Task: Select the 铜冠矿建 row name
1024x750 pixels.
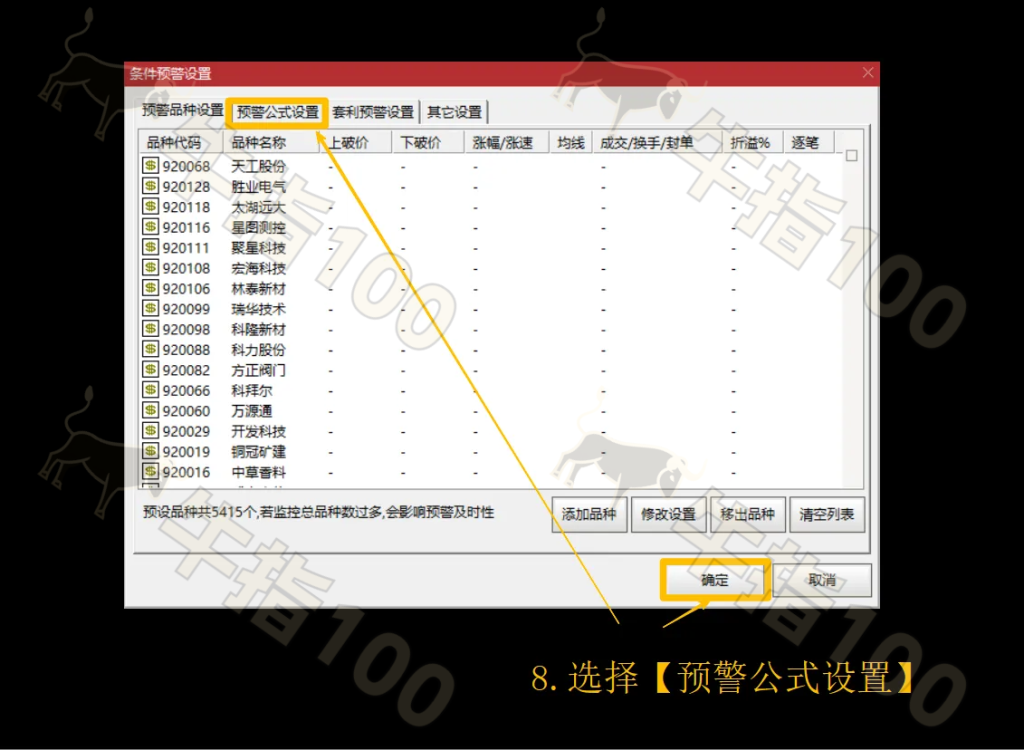Action: (259, 451)
